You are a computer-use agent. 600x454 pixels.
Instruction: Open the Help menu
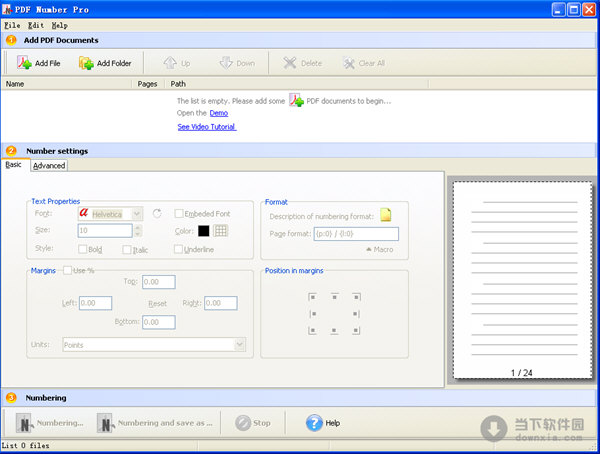pos(60,25)
